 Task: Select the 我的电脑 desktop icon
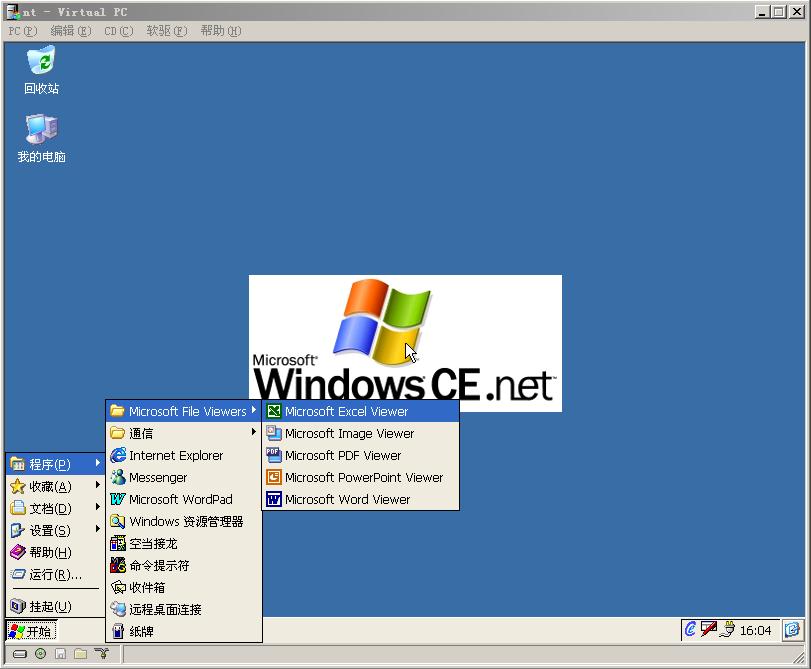pyautogui.click(x=41, y=138)
